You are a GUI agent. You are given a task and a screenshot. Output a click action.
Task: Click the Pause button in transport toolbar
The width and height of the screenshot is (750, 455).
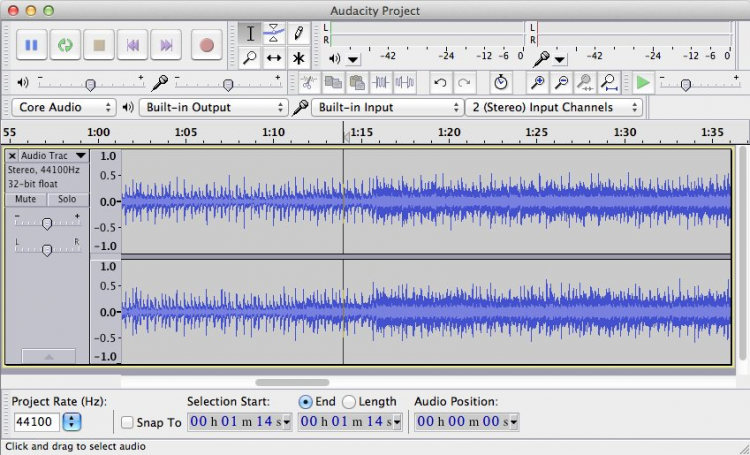(x=31, y=45)
